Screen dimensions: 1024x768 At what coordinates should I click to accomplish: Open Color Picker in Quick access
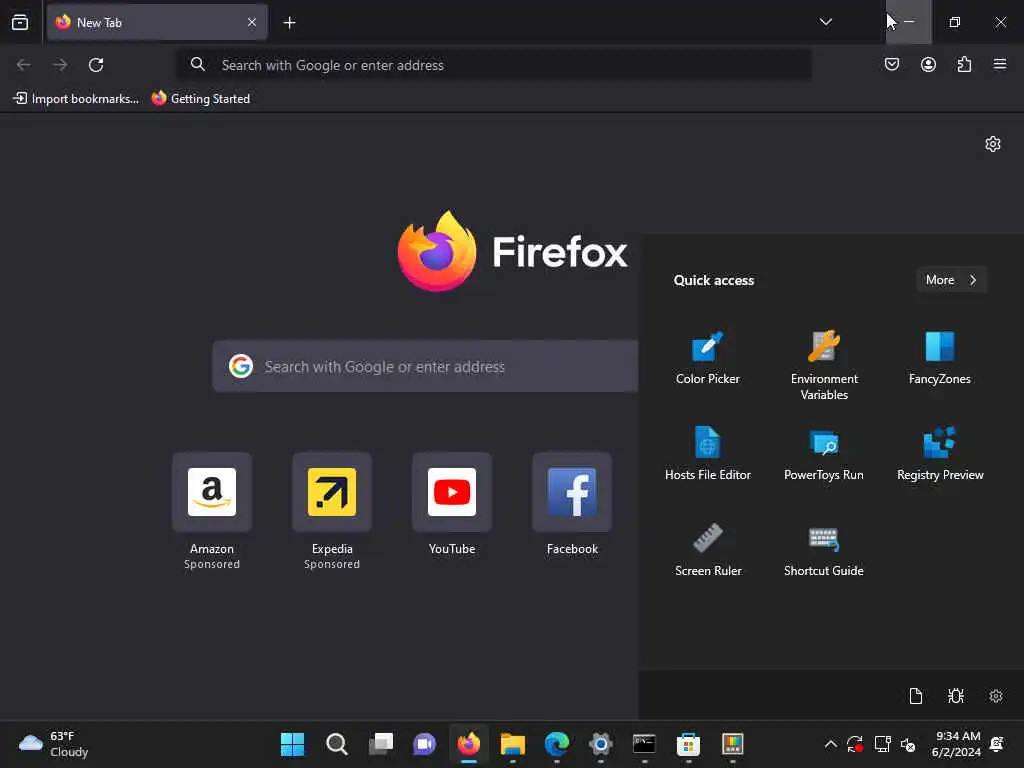point(707,359)
